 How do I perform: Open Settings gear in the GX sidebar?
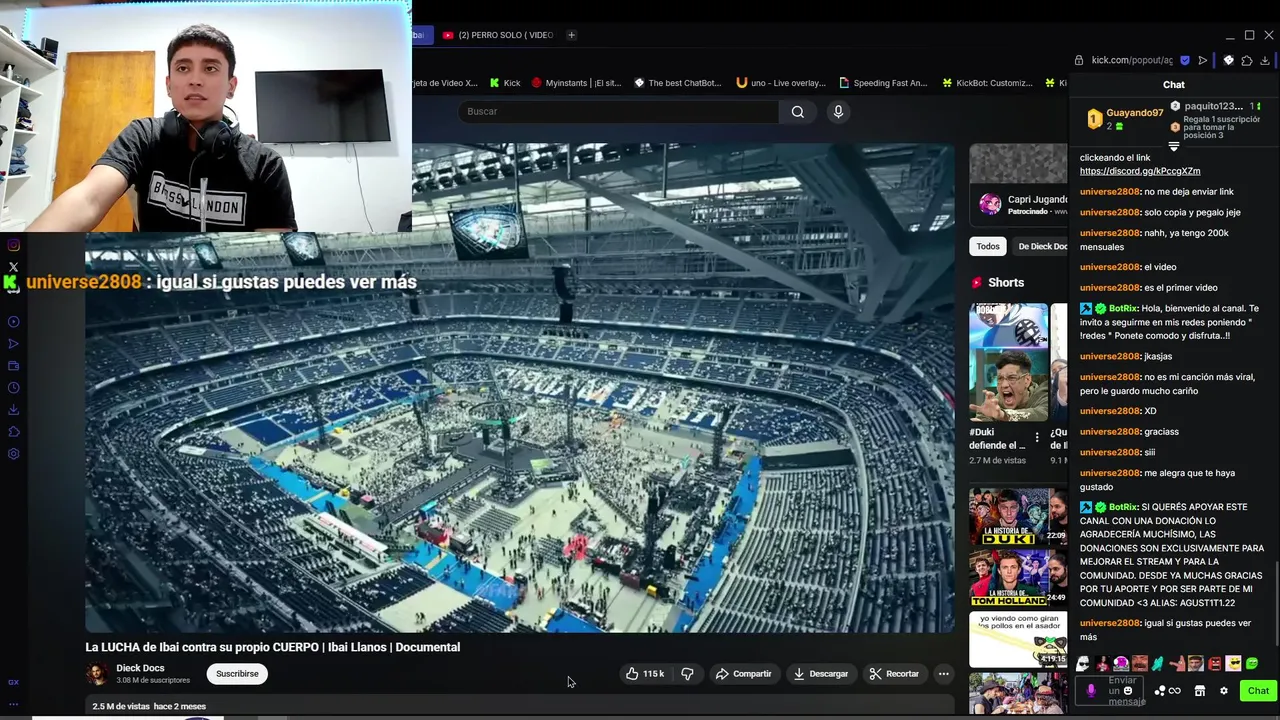tap(13, 454)
